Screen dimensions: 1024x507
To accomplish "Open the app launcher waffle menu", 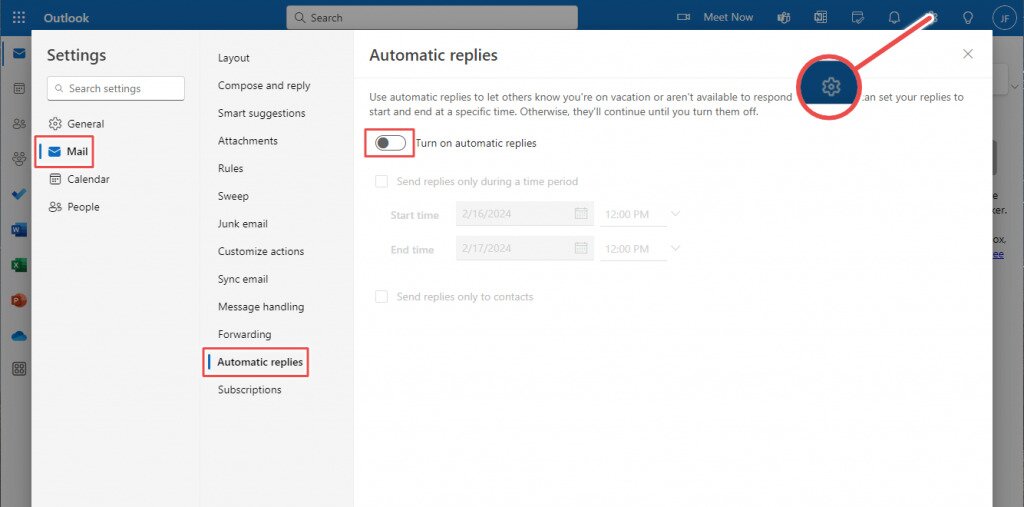I will point(18,18).
